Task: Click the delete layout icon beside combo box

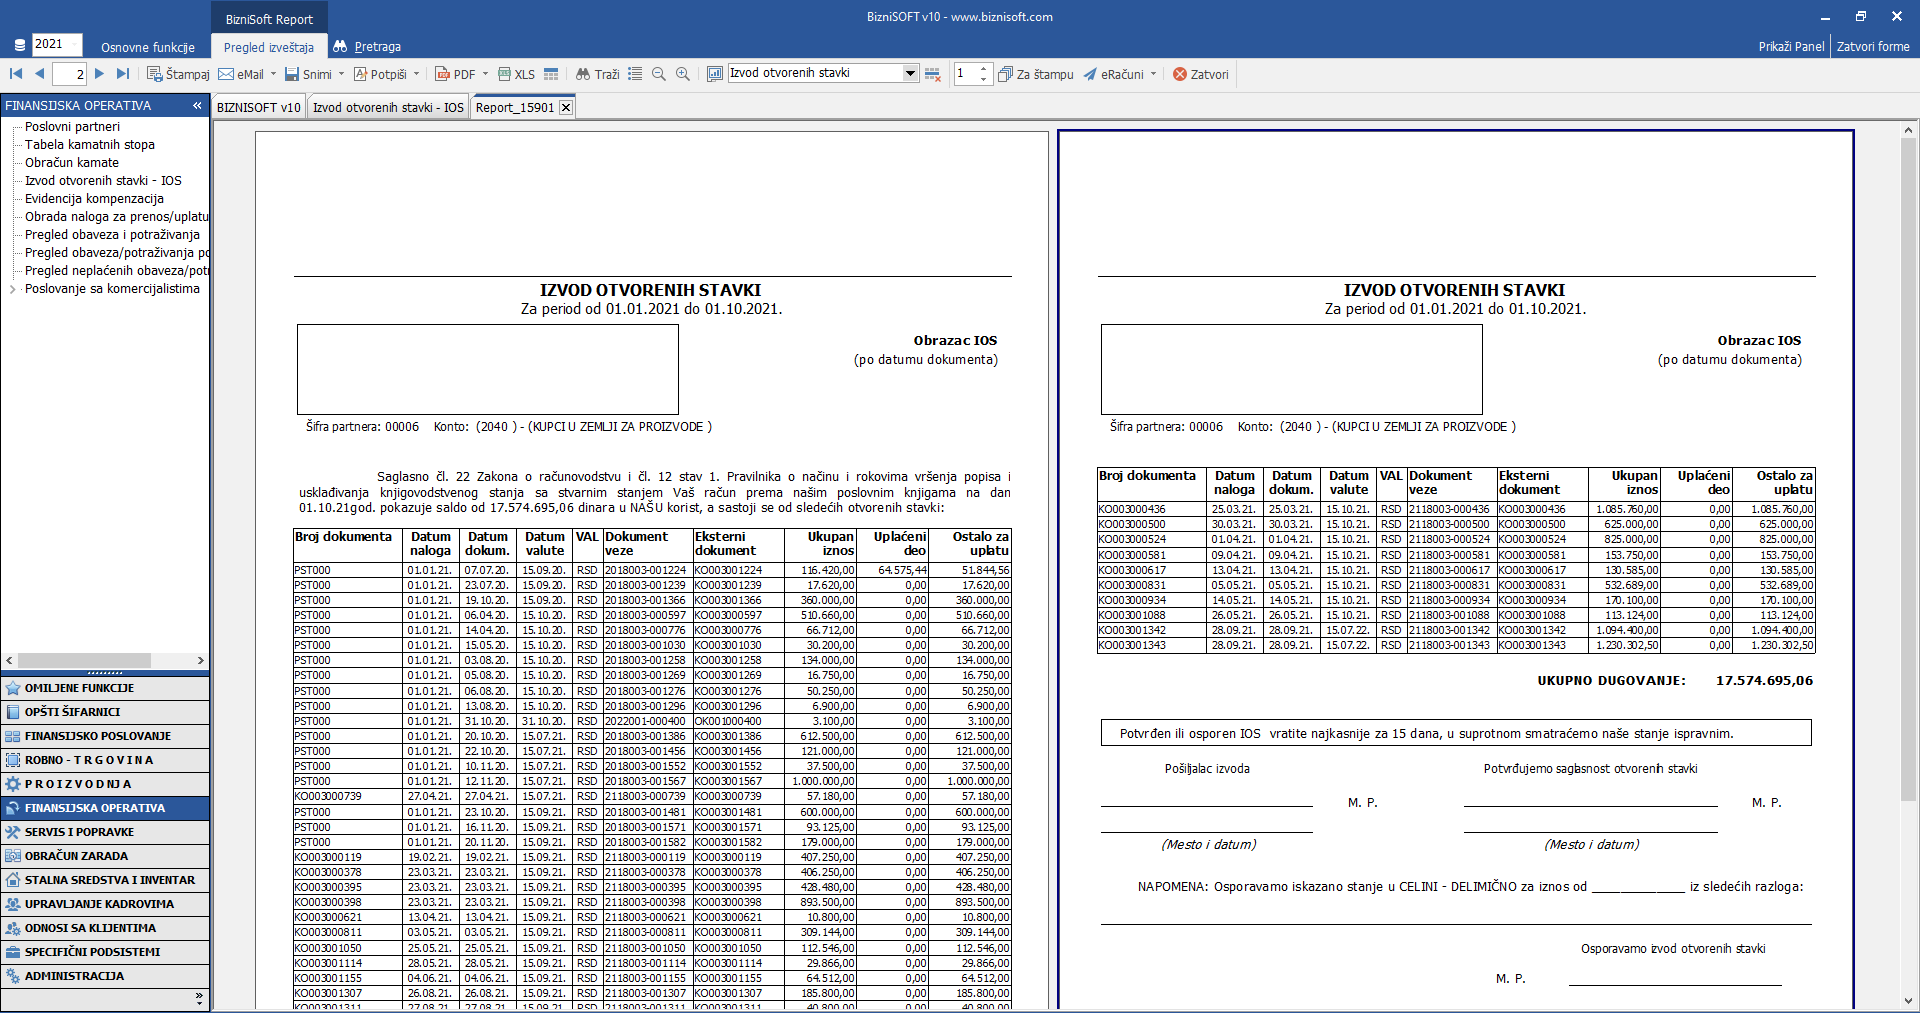Action: click(933, 74)
